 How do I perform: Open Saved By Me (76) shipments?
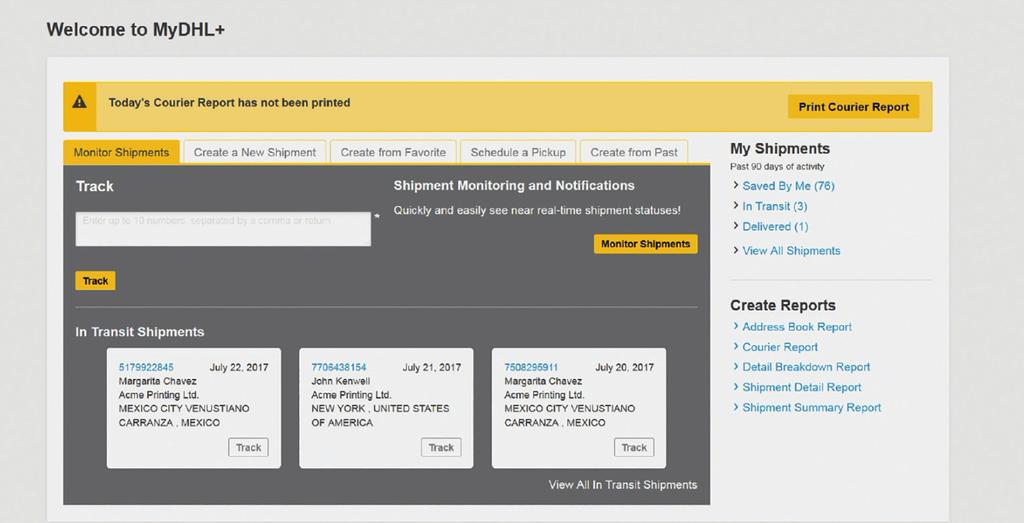788,186
